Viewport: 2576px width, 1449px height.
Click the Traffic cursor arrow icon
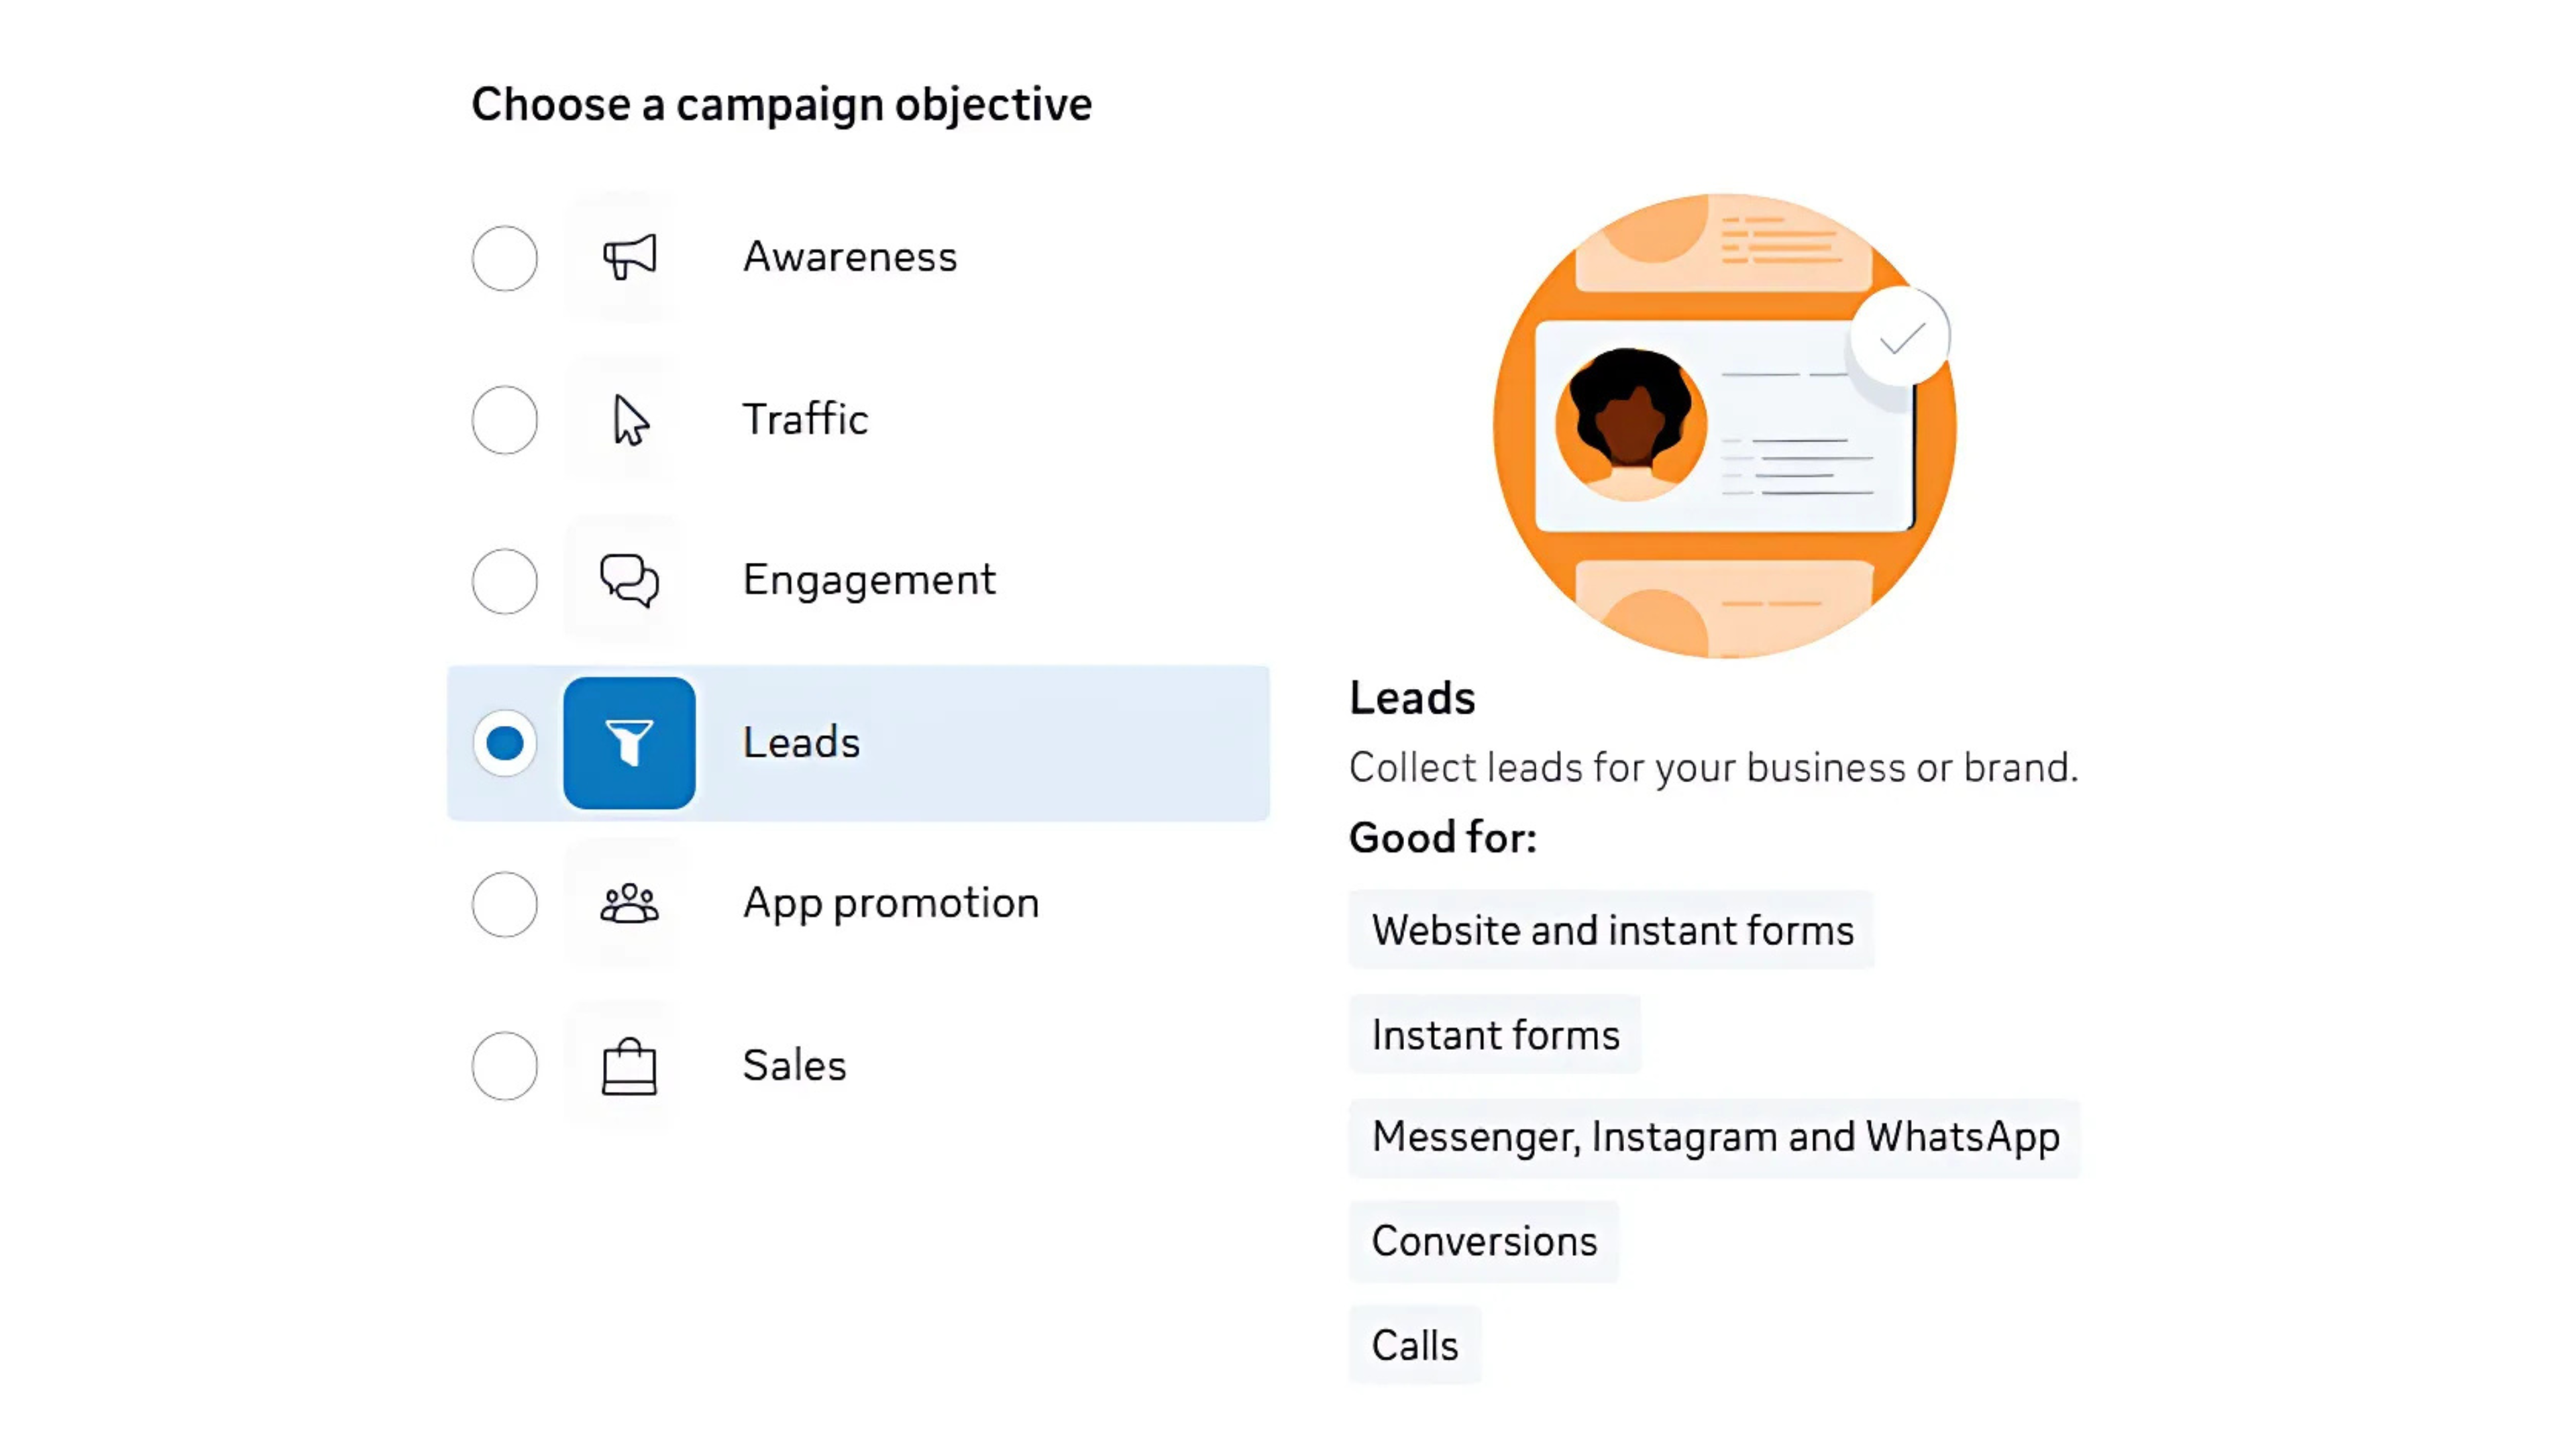(x=630, y=419)
